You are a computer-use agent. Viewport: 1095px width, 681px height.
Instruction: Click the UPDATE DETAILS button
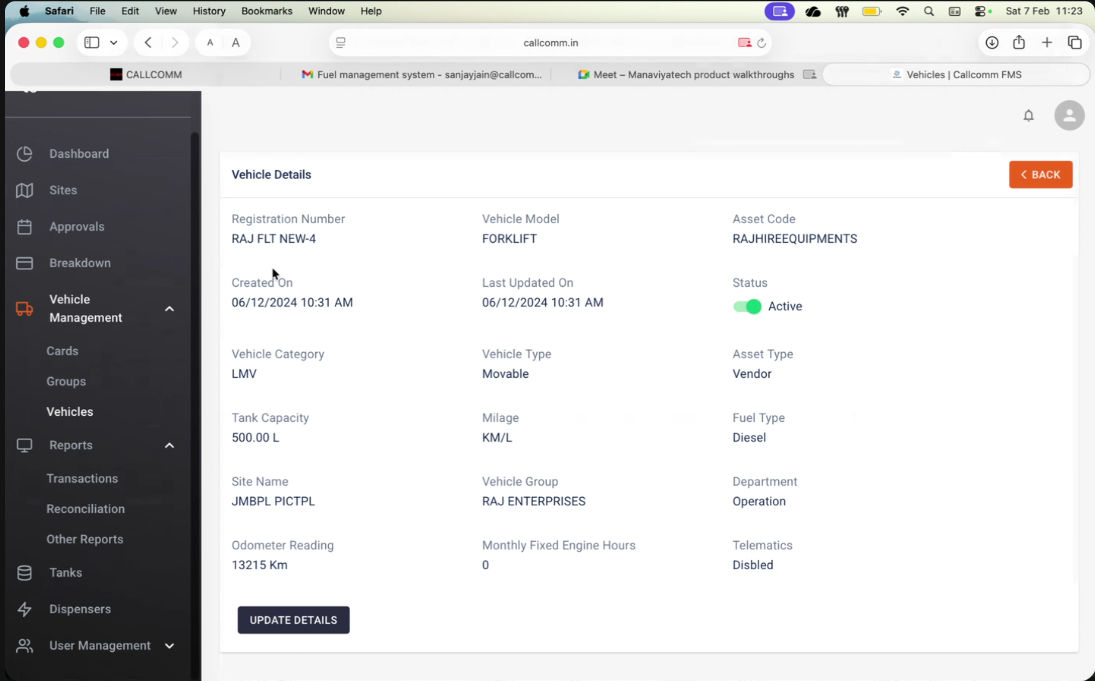(x=293, y=619)
